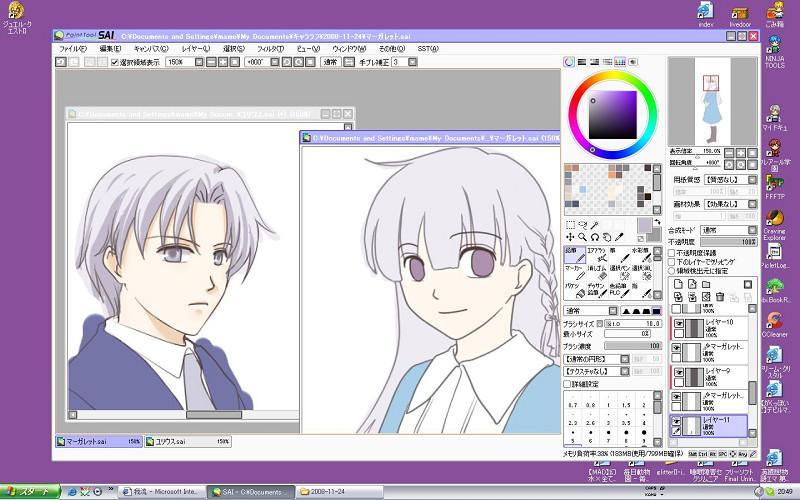The height and width of the screenshot is (500, 800).
Task: Open the brush mode 通常 dropdown
Action: click(613, 311)
